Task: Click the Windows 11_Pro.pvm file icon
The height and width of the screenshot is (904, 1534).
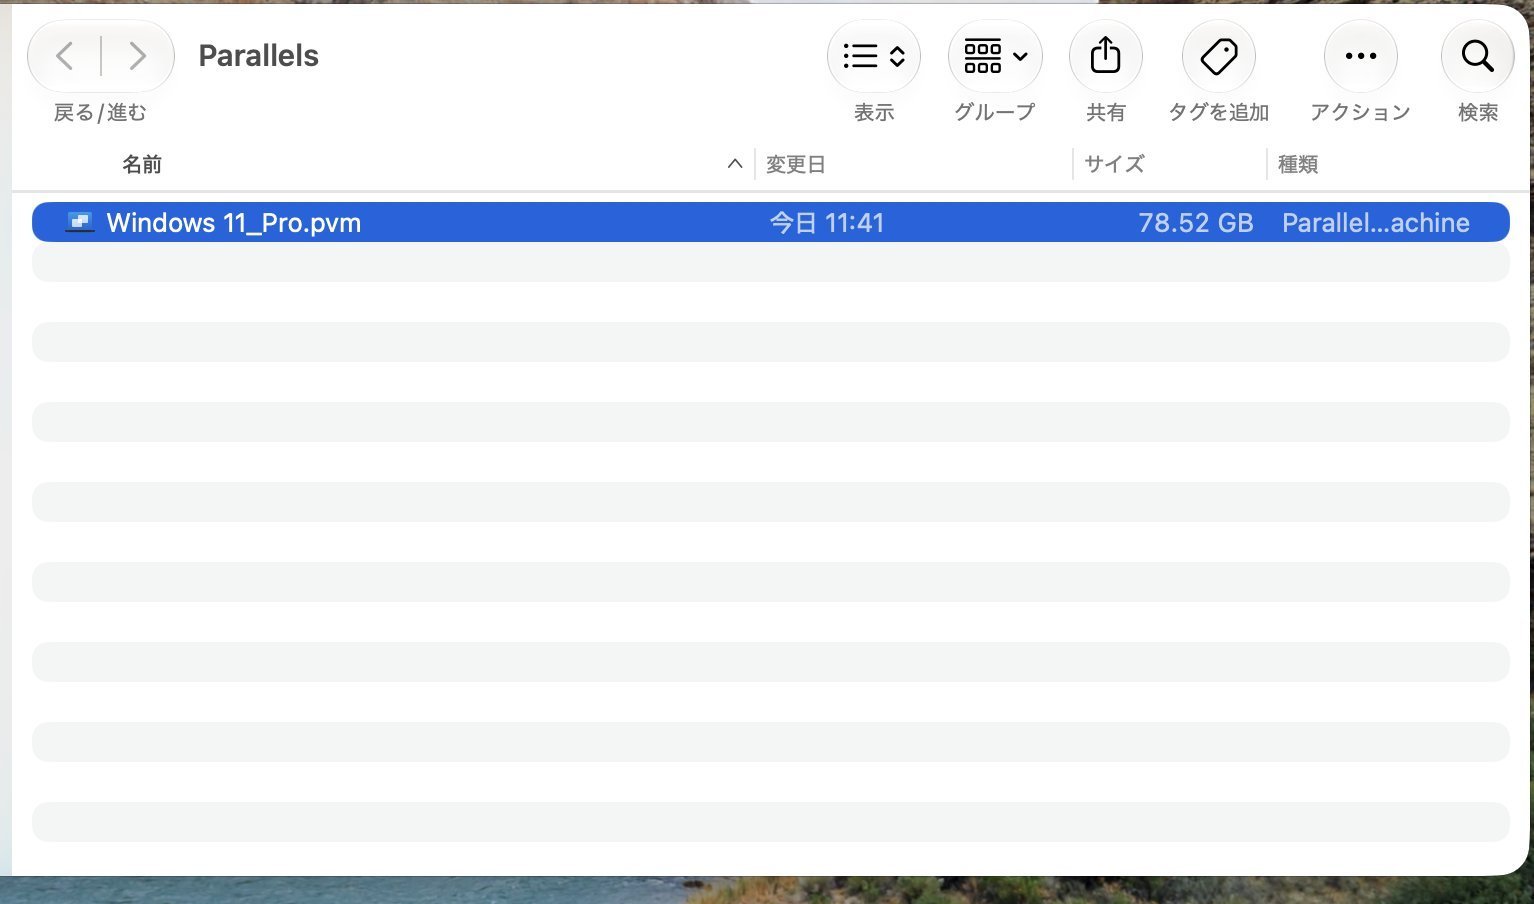Action: pyautogui.click(x=80, y=222)
